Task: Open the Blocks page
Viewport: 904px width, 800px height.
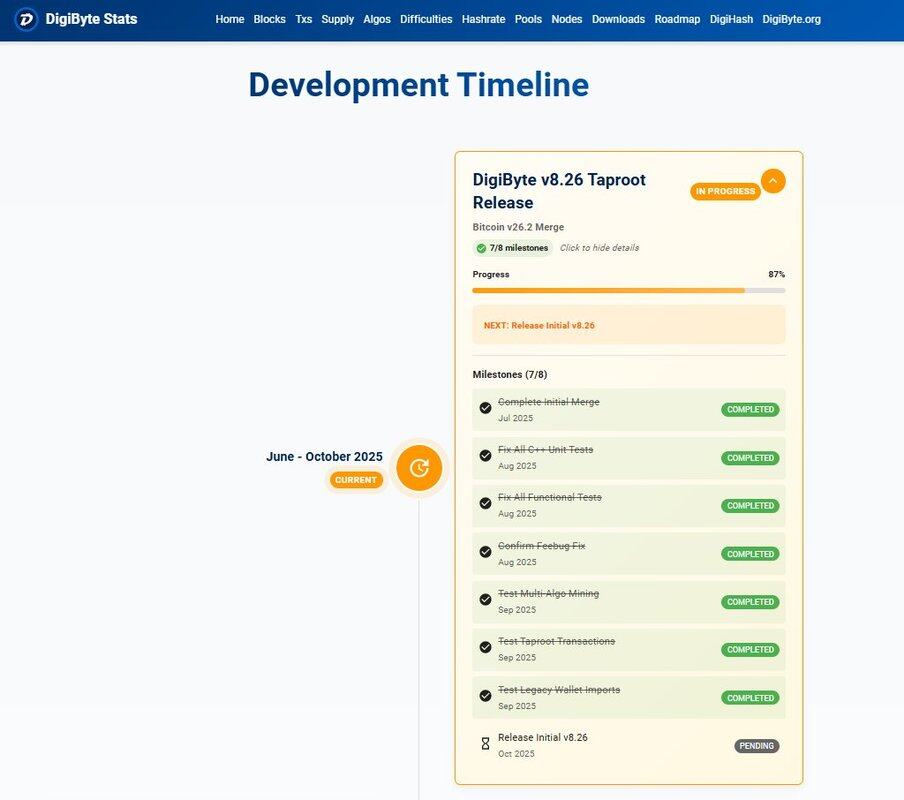Action: (269, 19)
